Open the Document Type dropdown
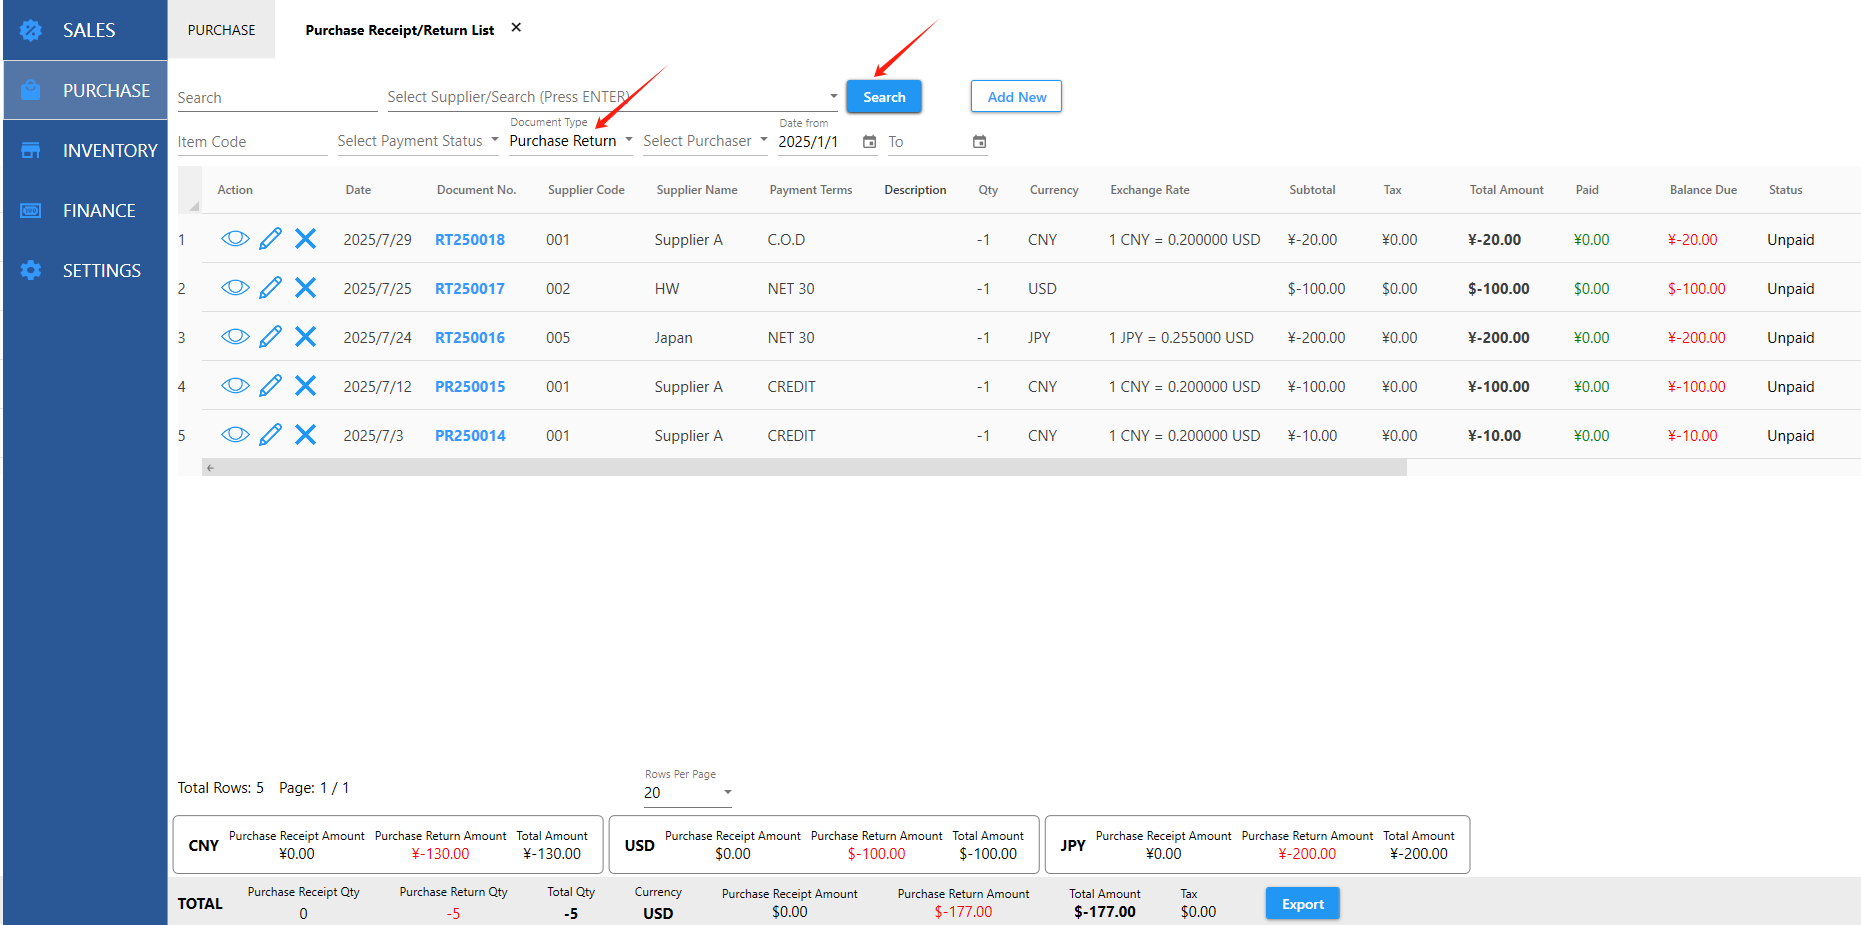1861x925 pixels. [570, 141]
